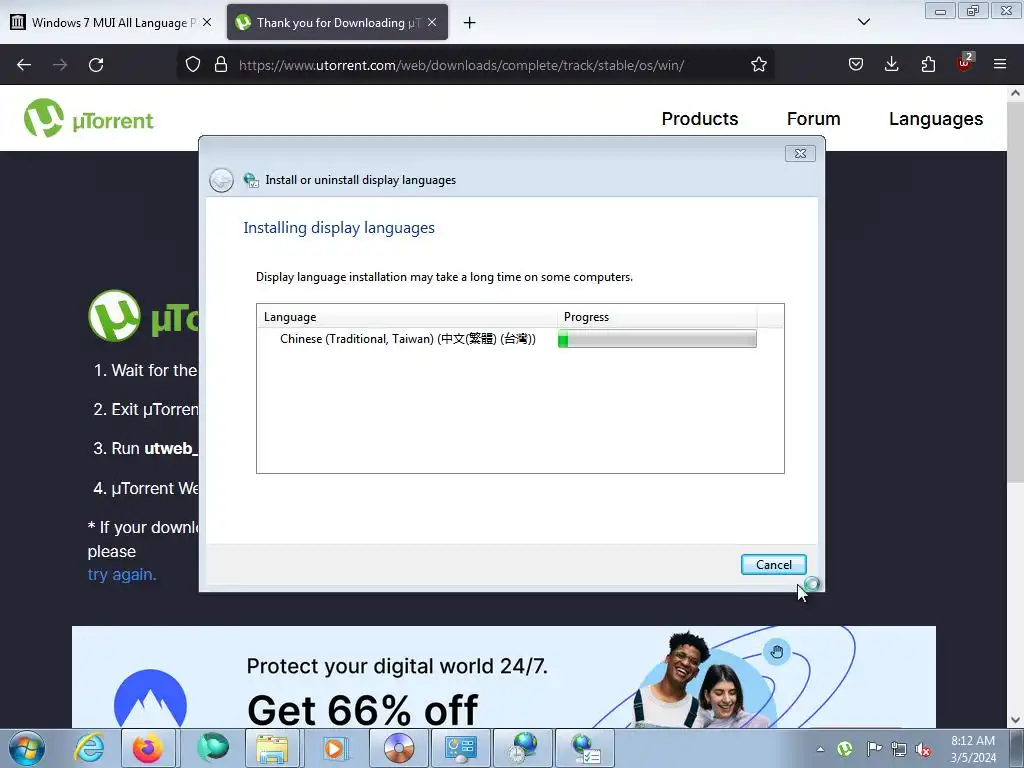The width and height of the screenshot is (1024, 768).
Task: Show hidden system tray icons
Action: tap(820, 749)
